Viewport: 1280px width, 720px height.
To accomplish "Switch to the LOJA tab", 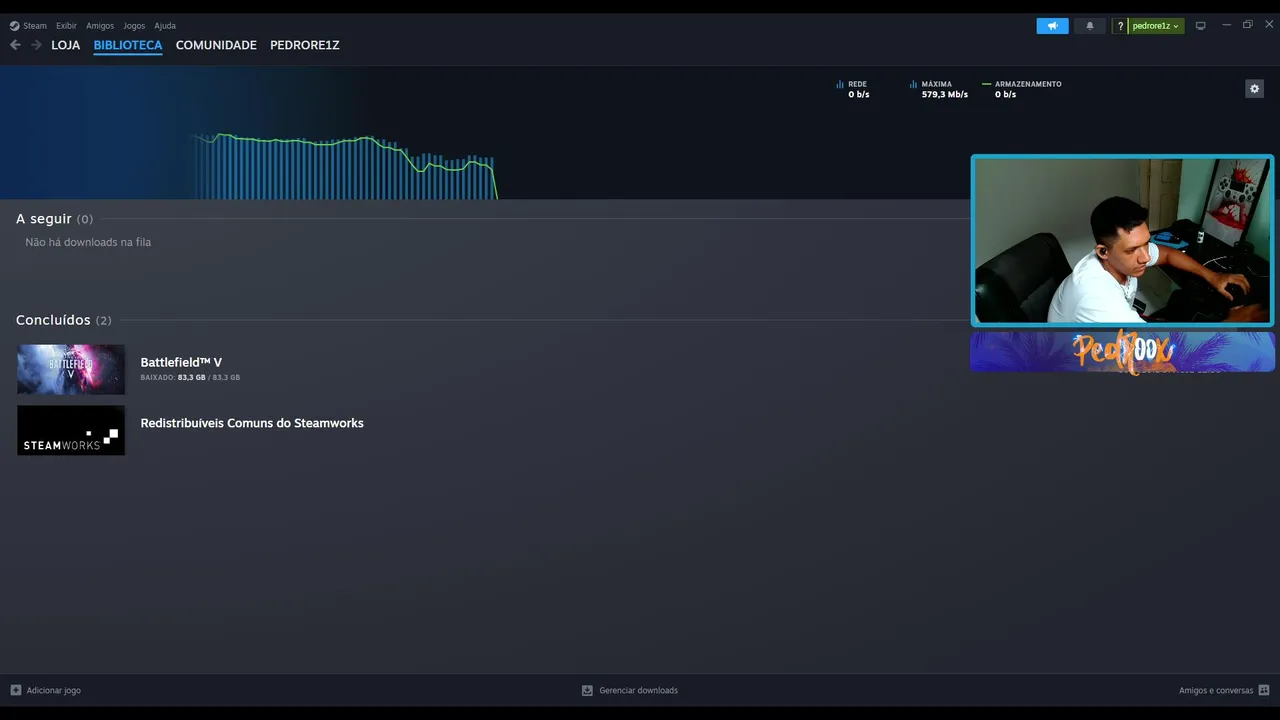I will coord(66,45).
